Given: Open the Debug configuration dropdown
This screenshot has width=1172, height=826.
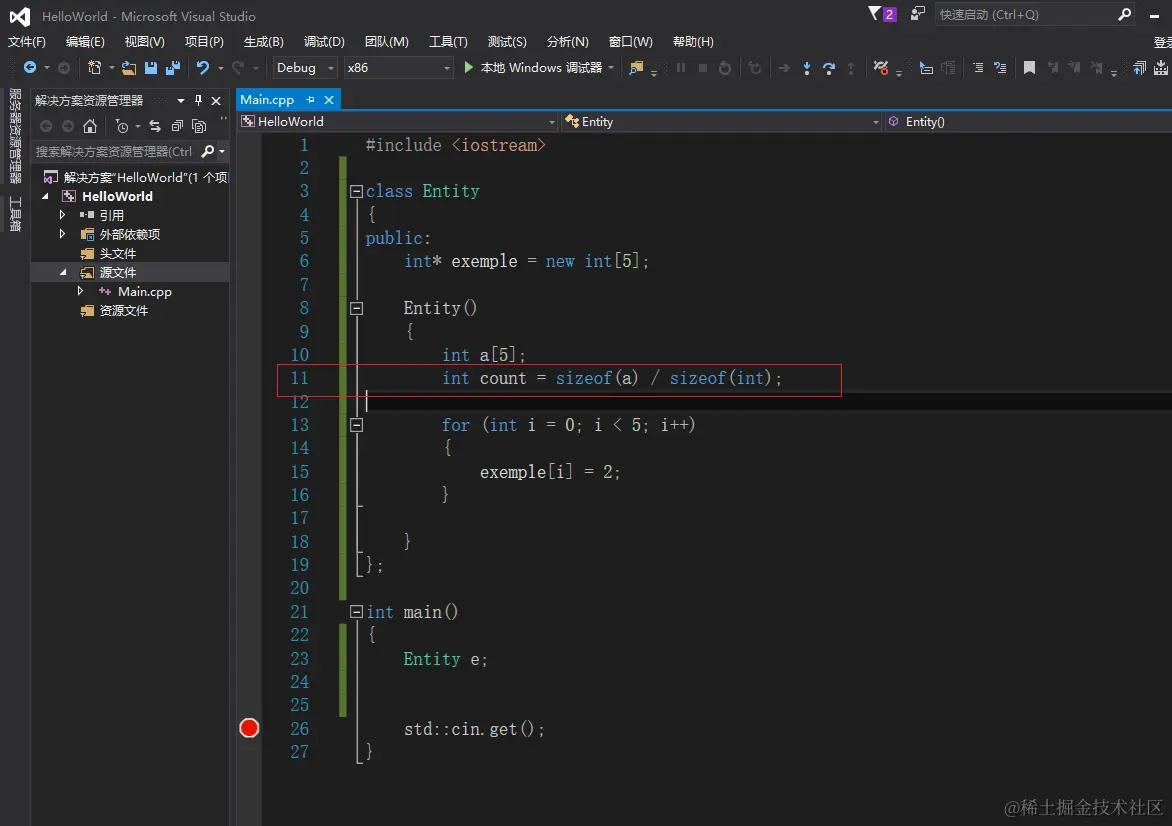Looking at the screenshot, I should coord(304,68).
